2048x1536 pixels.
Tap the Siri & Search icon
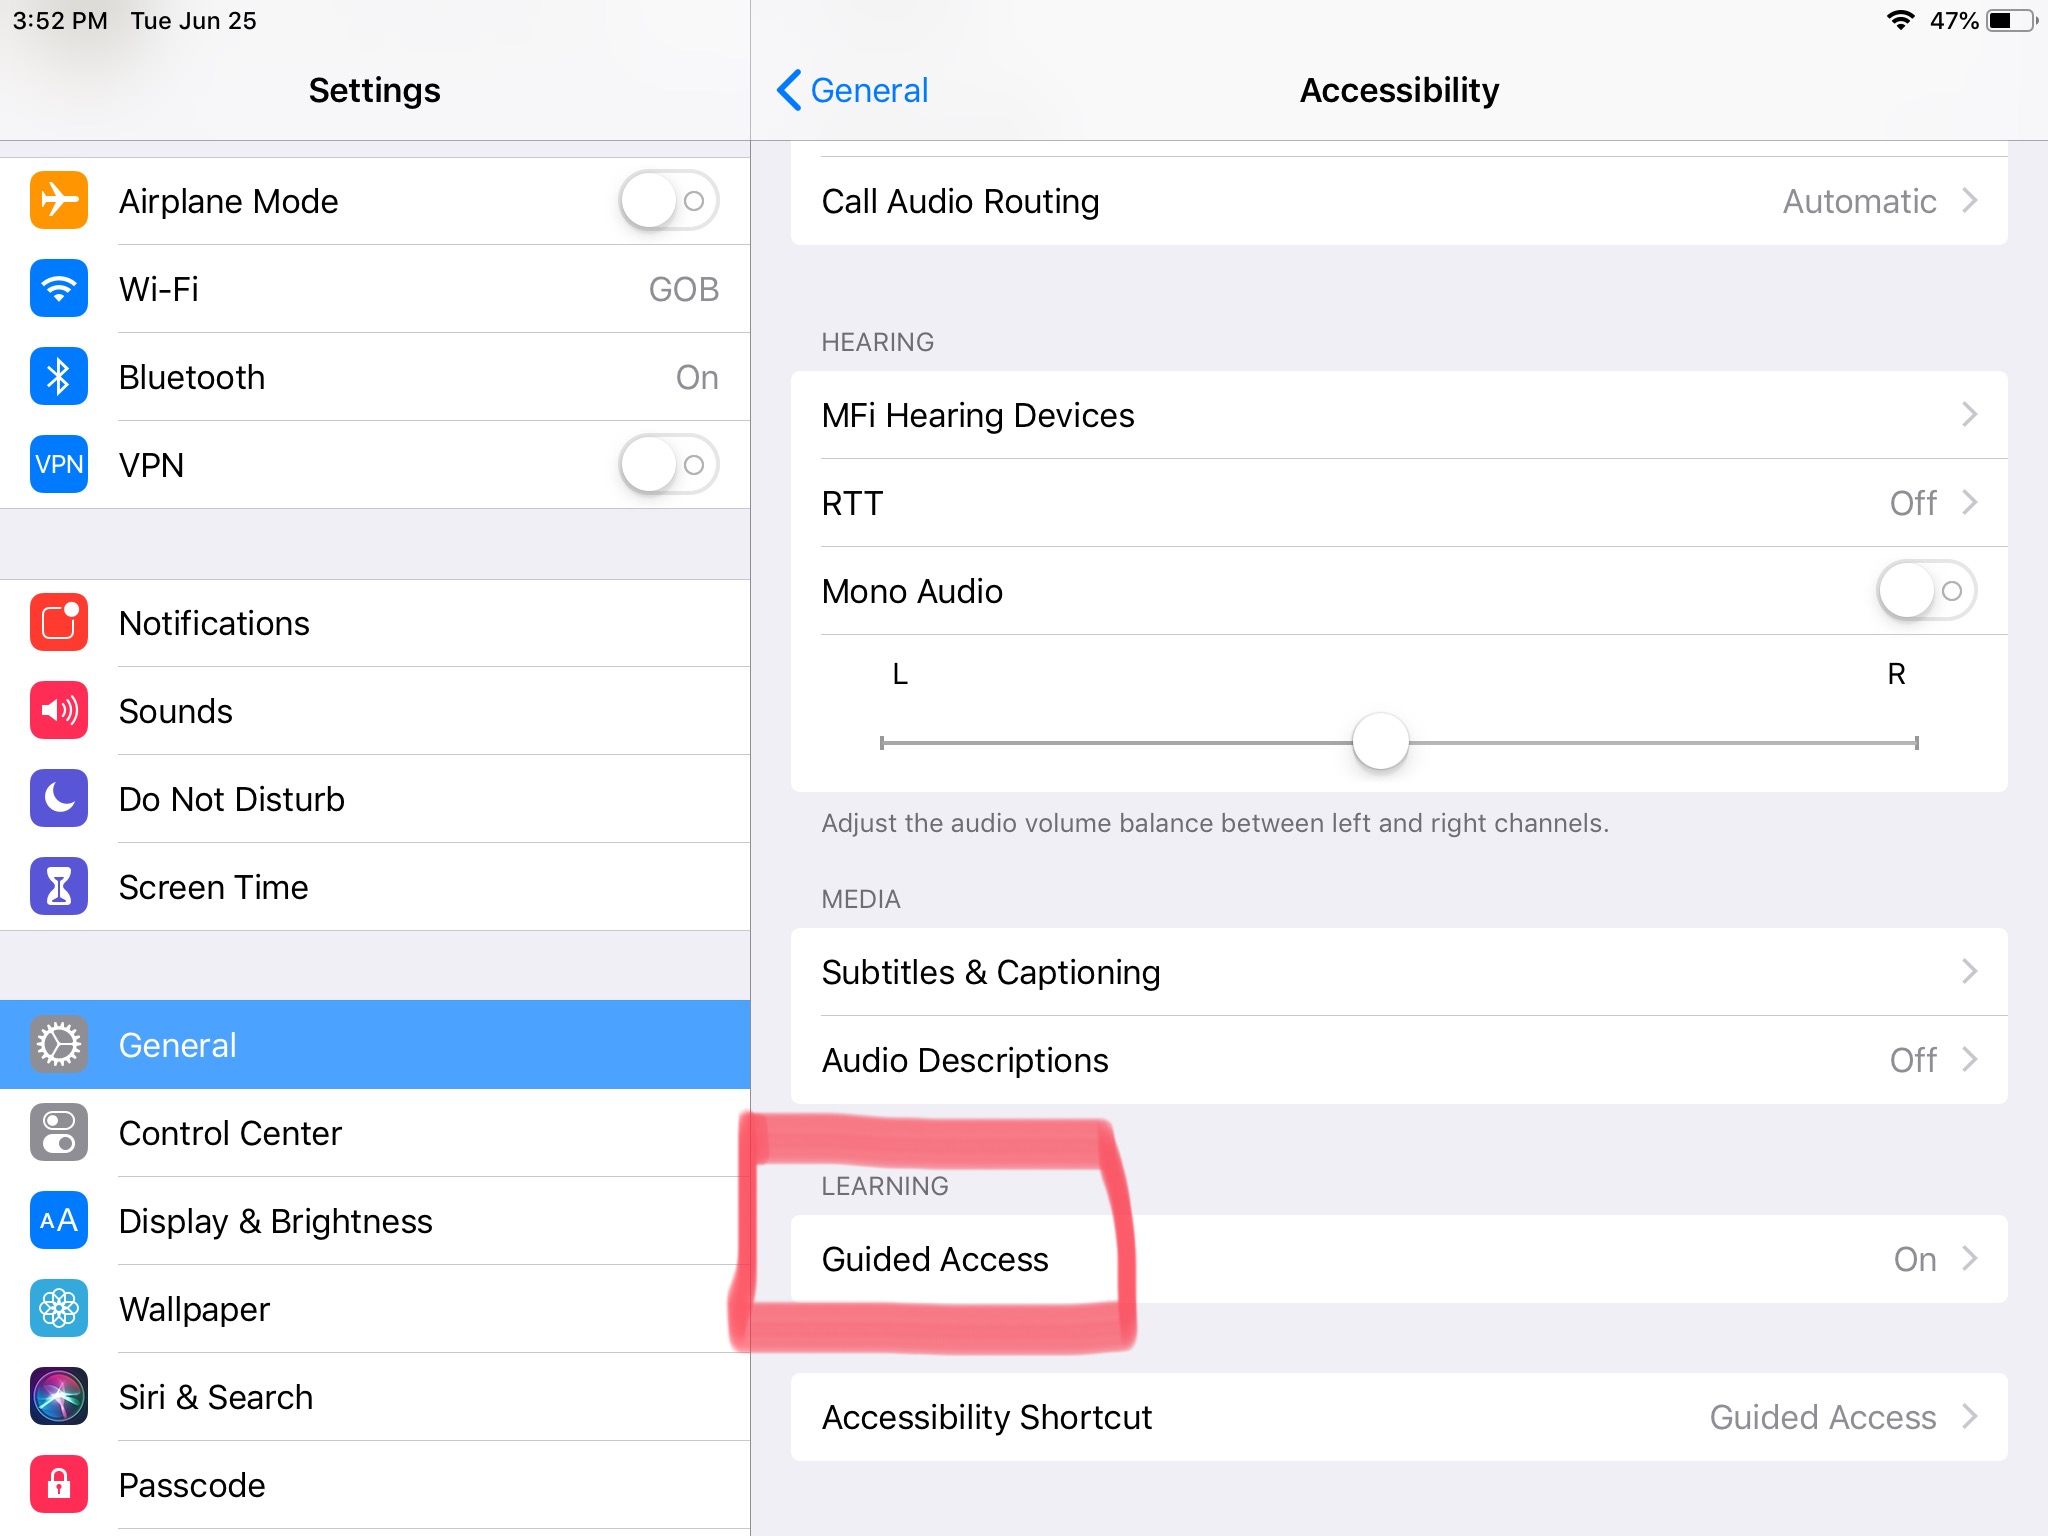59,1397
